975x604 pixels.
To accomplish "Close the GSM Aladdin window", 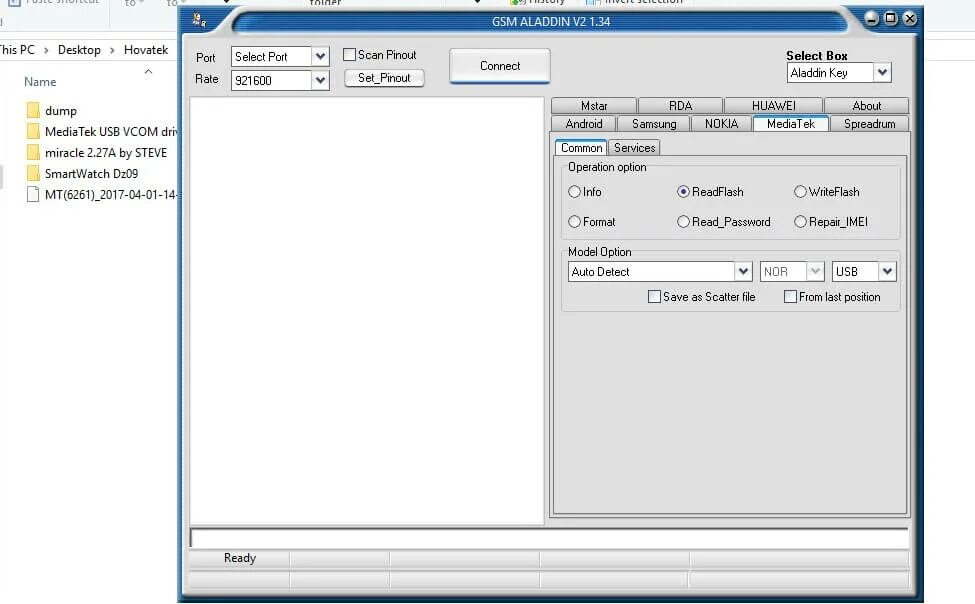I will pyautogui.click(x=910, y=18).
